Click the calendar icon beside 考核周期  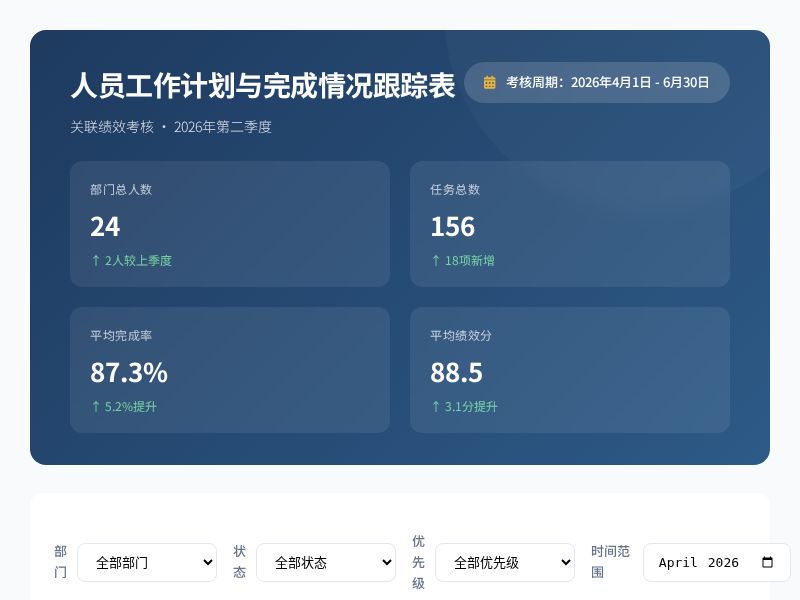click(489, 82)
